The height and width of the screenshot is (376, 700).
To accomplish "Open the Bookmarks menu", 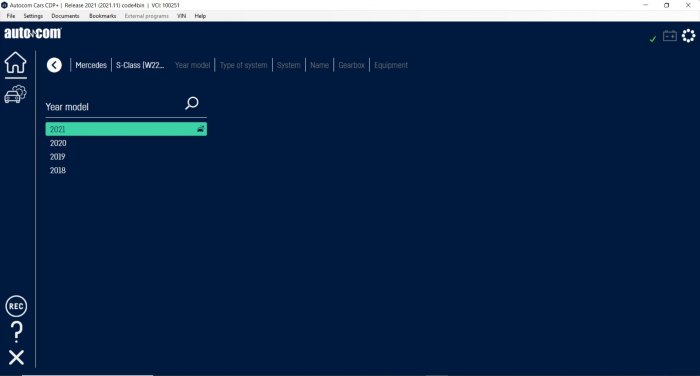I will coord(102,16).
